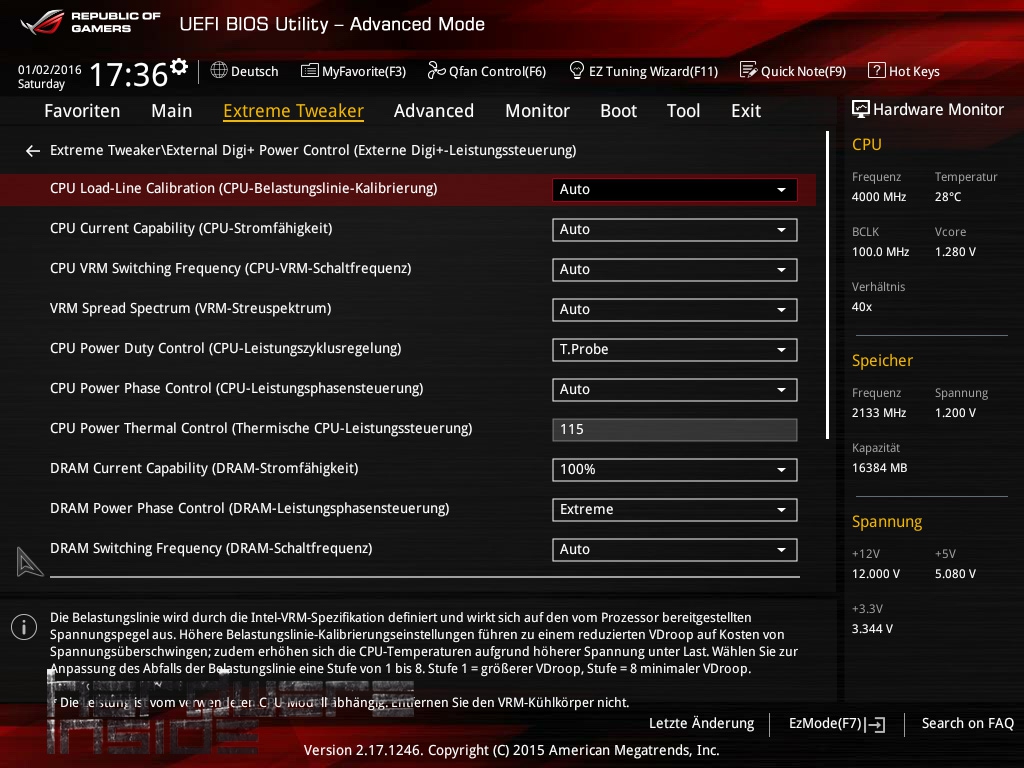Select the CPU Load-Line Calibration row label

244,189
